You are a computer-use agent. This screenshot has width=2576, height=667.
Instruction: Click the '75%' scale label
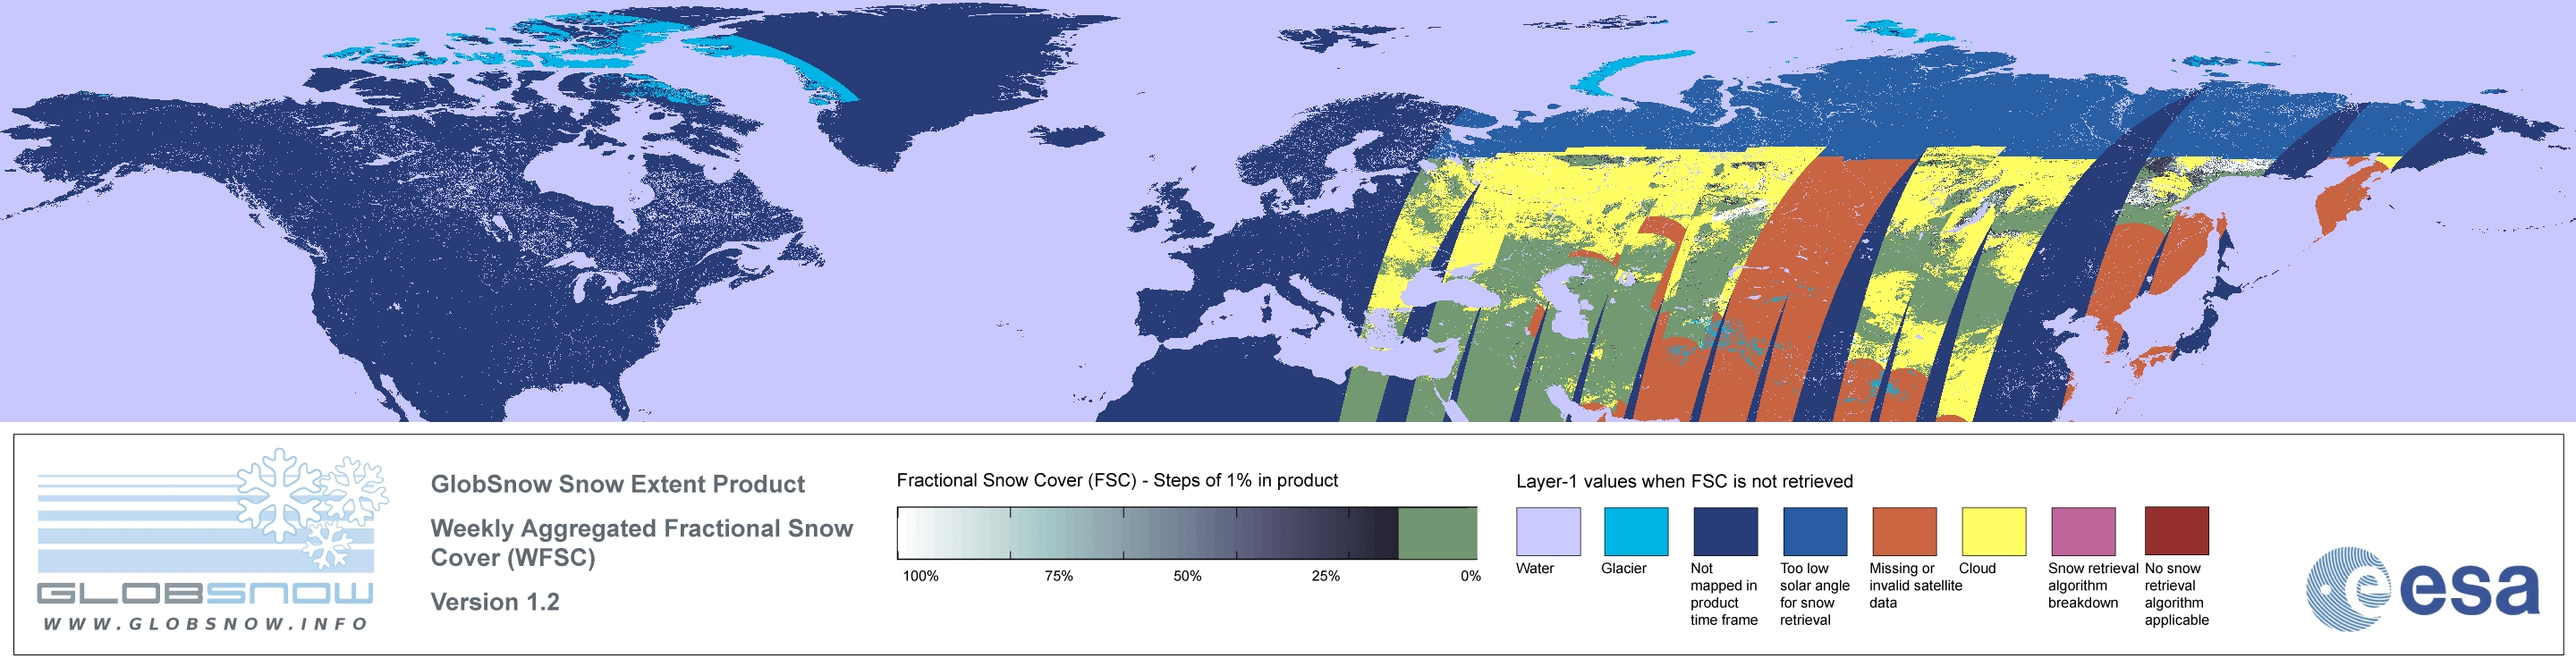1058,576
